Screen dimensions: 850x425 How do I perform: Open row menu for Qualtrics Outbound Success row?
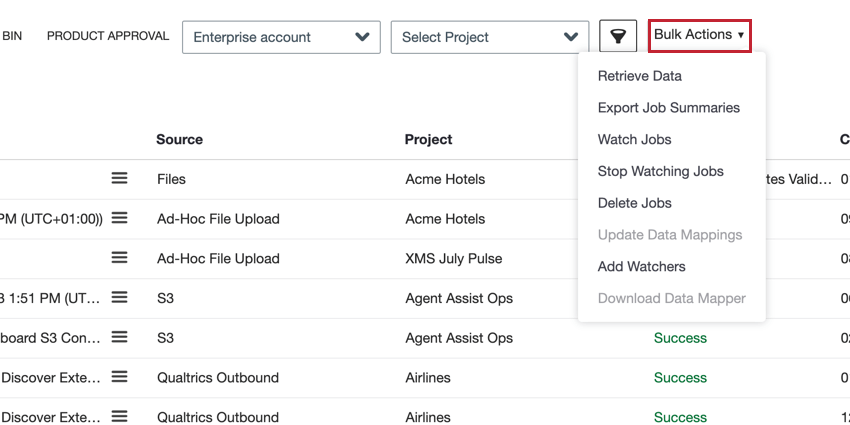tap(119, 377)
